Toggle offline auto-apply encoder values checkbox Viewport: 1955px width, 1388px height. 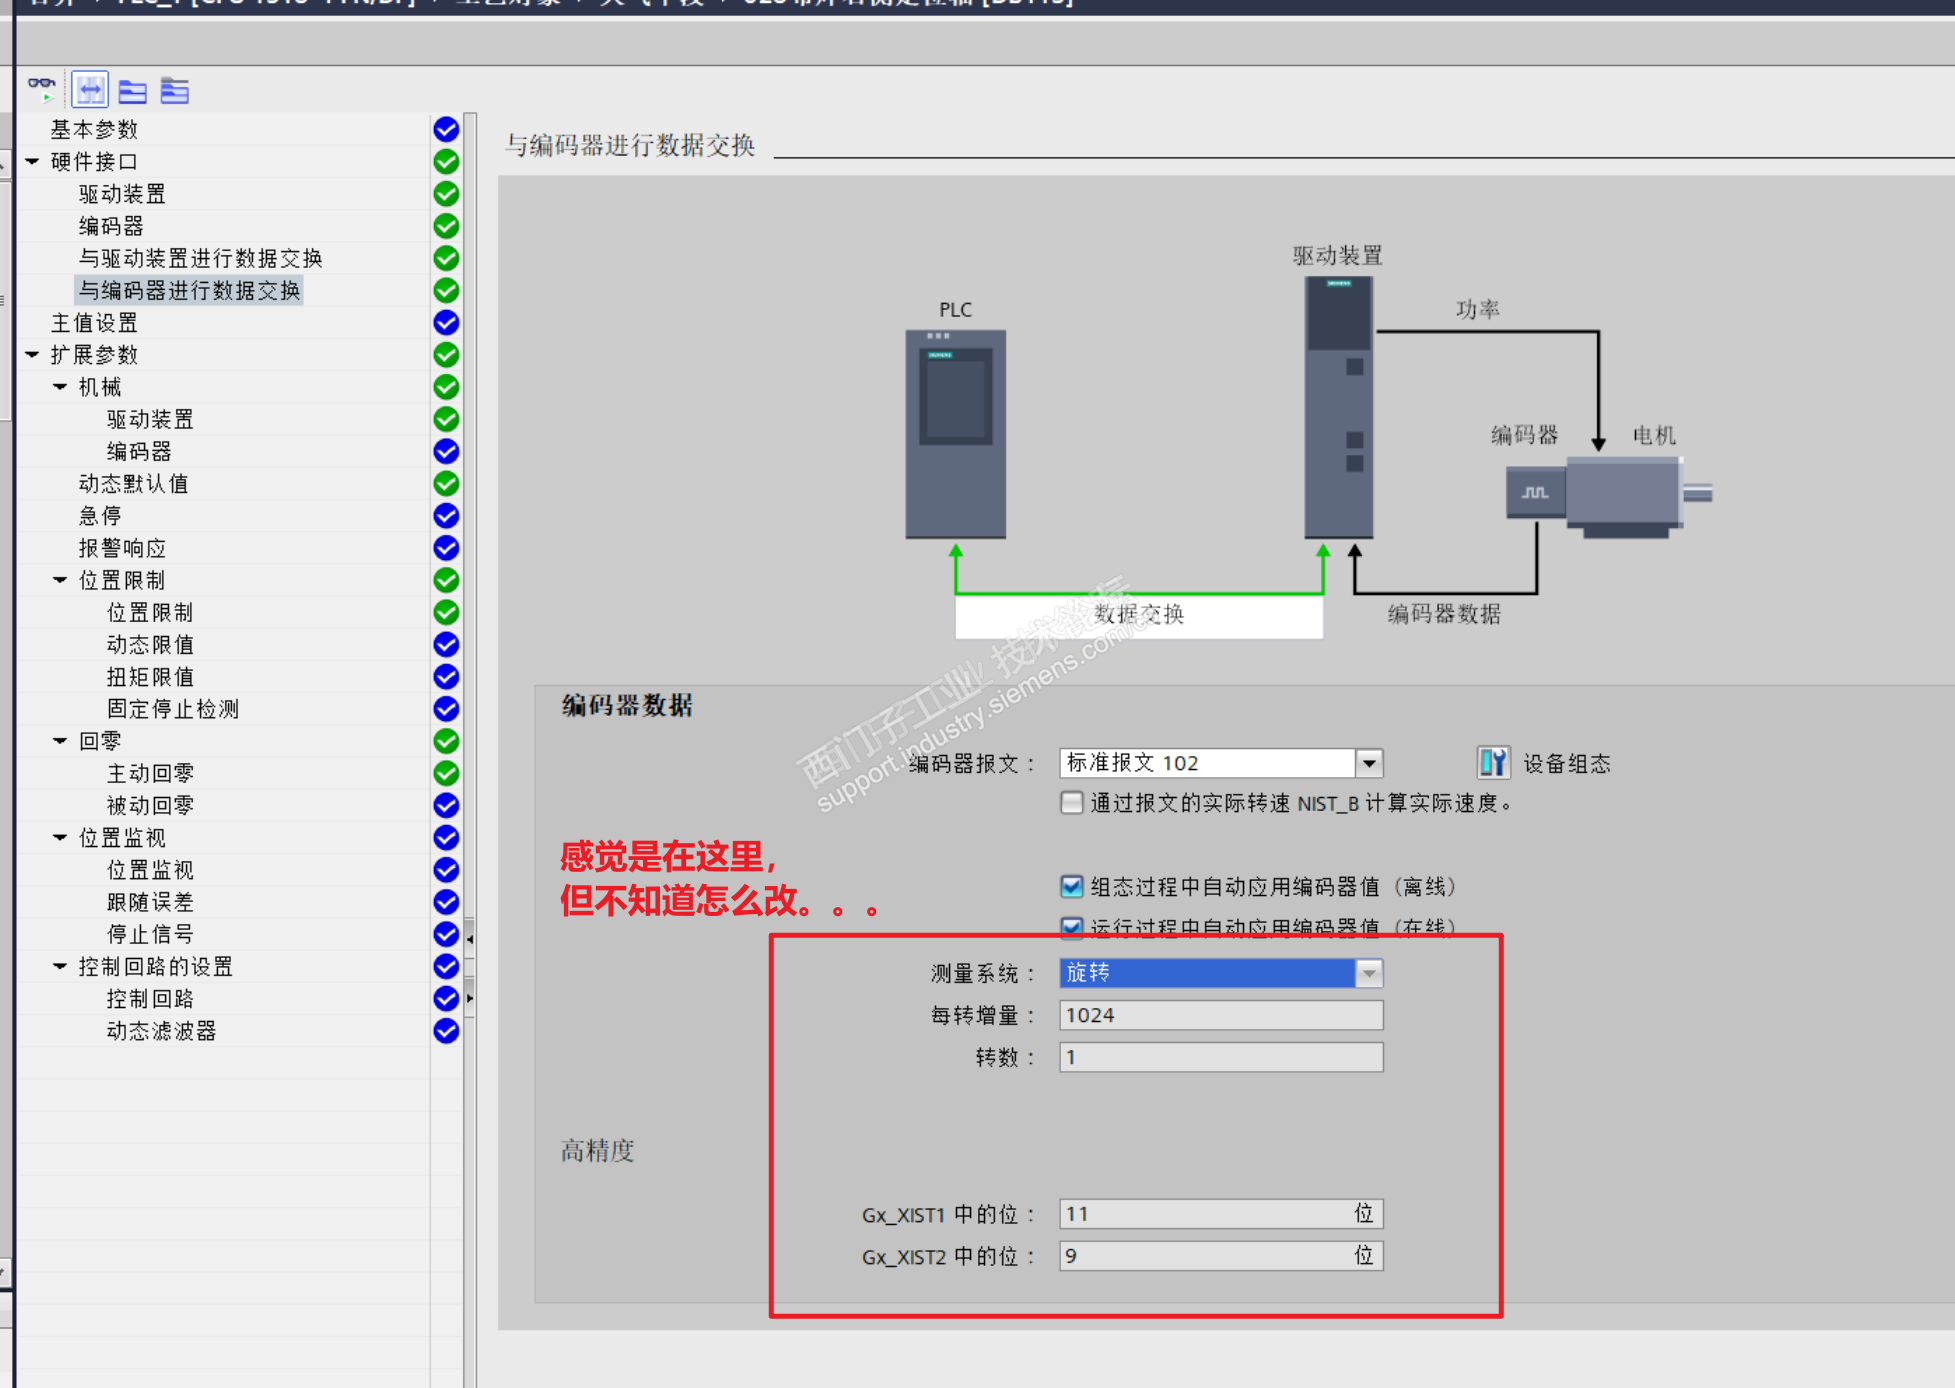(1071, 886)
